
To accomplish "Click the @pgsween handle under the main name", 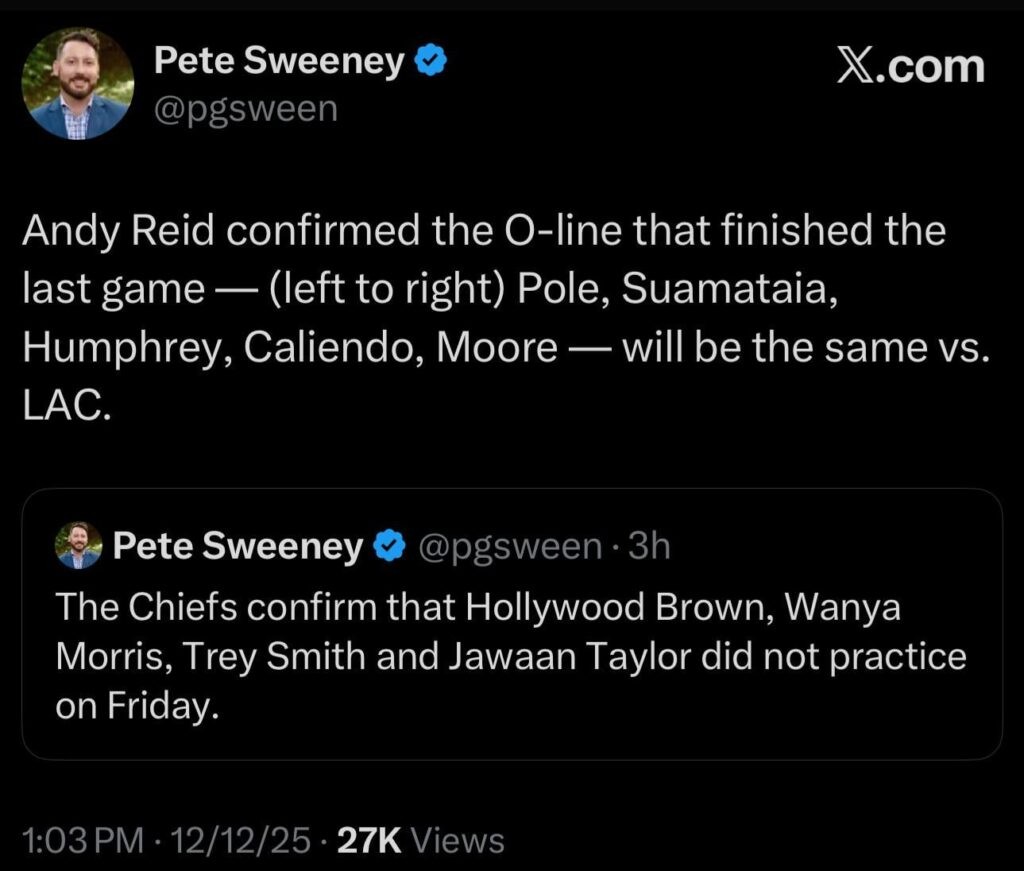I will pyautogui.click(x=244, y=108).
